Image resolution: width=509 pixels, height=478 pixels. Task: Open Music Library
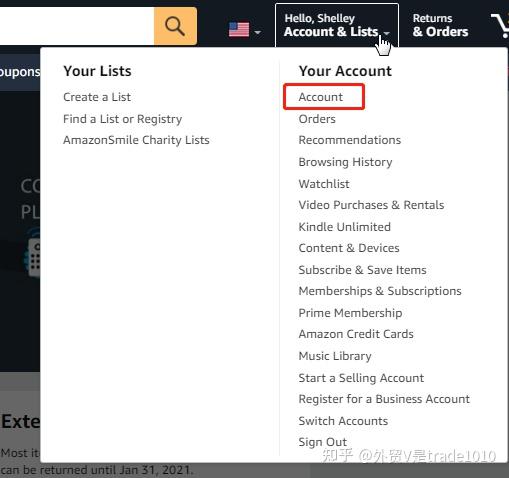[335, 356]
